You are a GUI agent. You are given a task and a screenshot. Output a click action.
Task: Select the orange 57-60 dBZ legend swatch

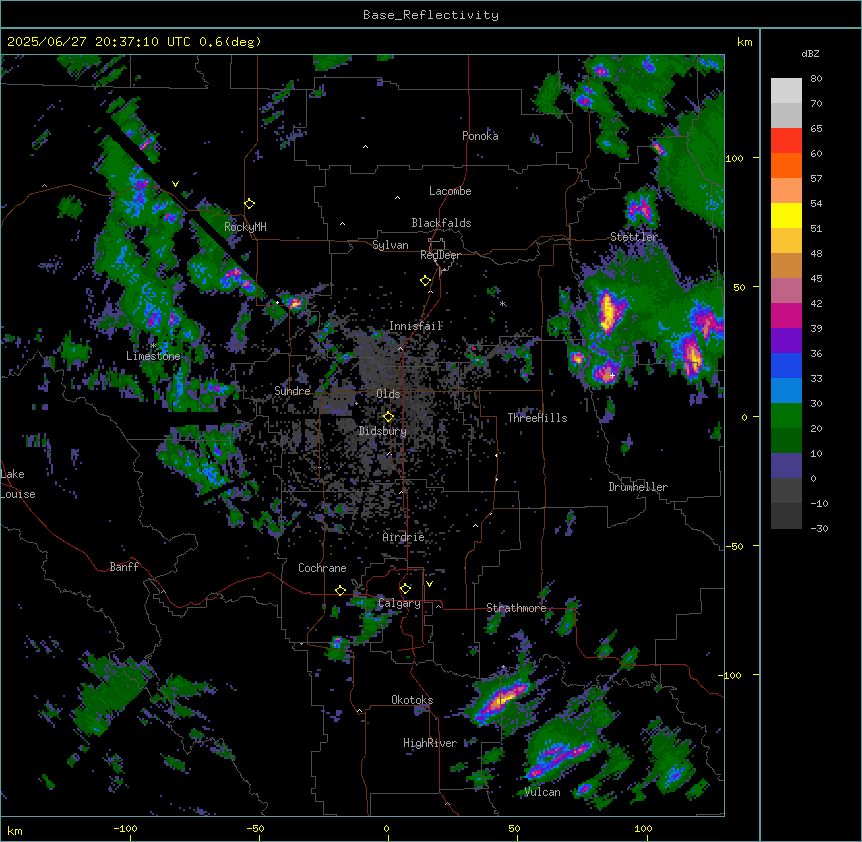click(786, 165)
